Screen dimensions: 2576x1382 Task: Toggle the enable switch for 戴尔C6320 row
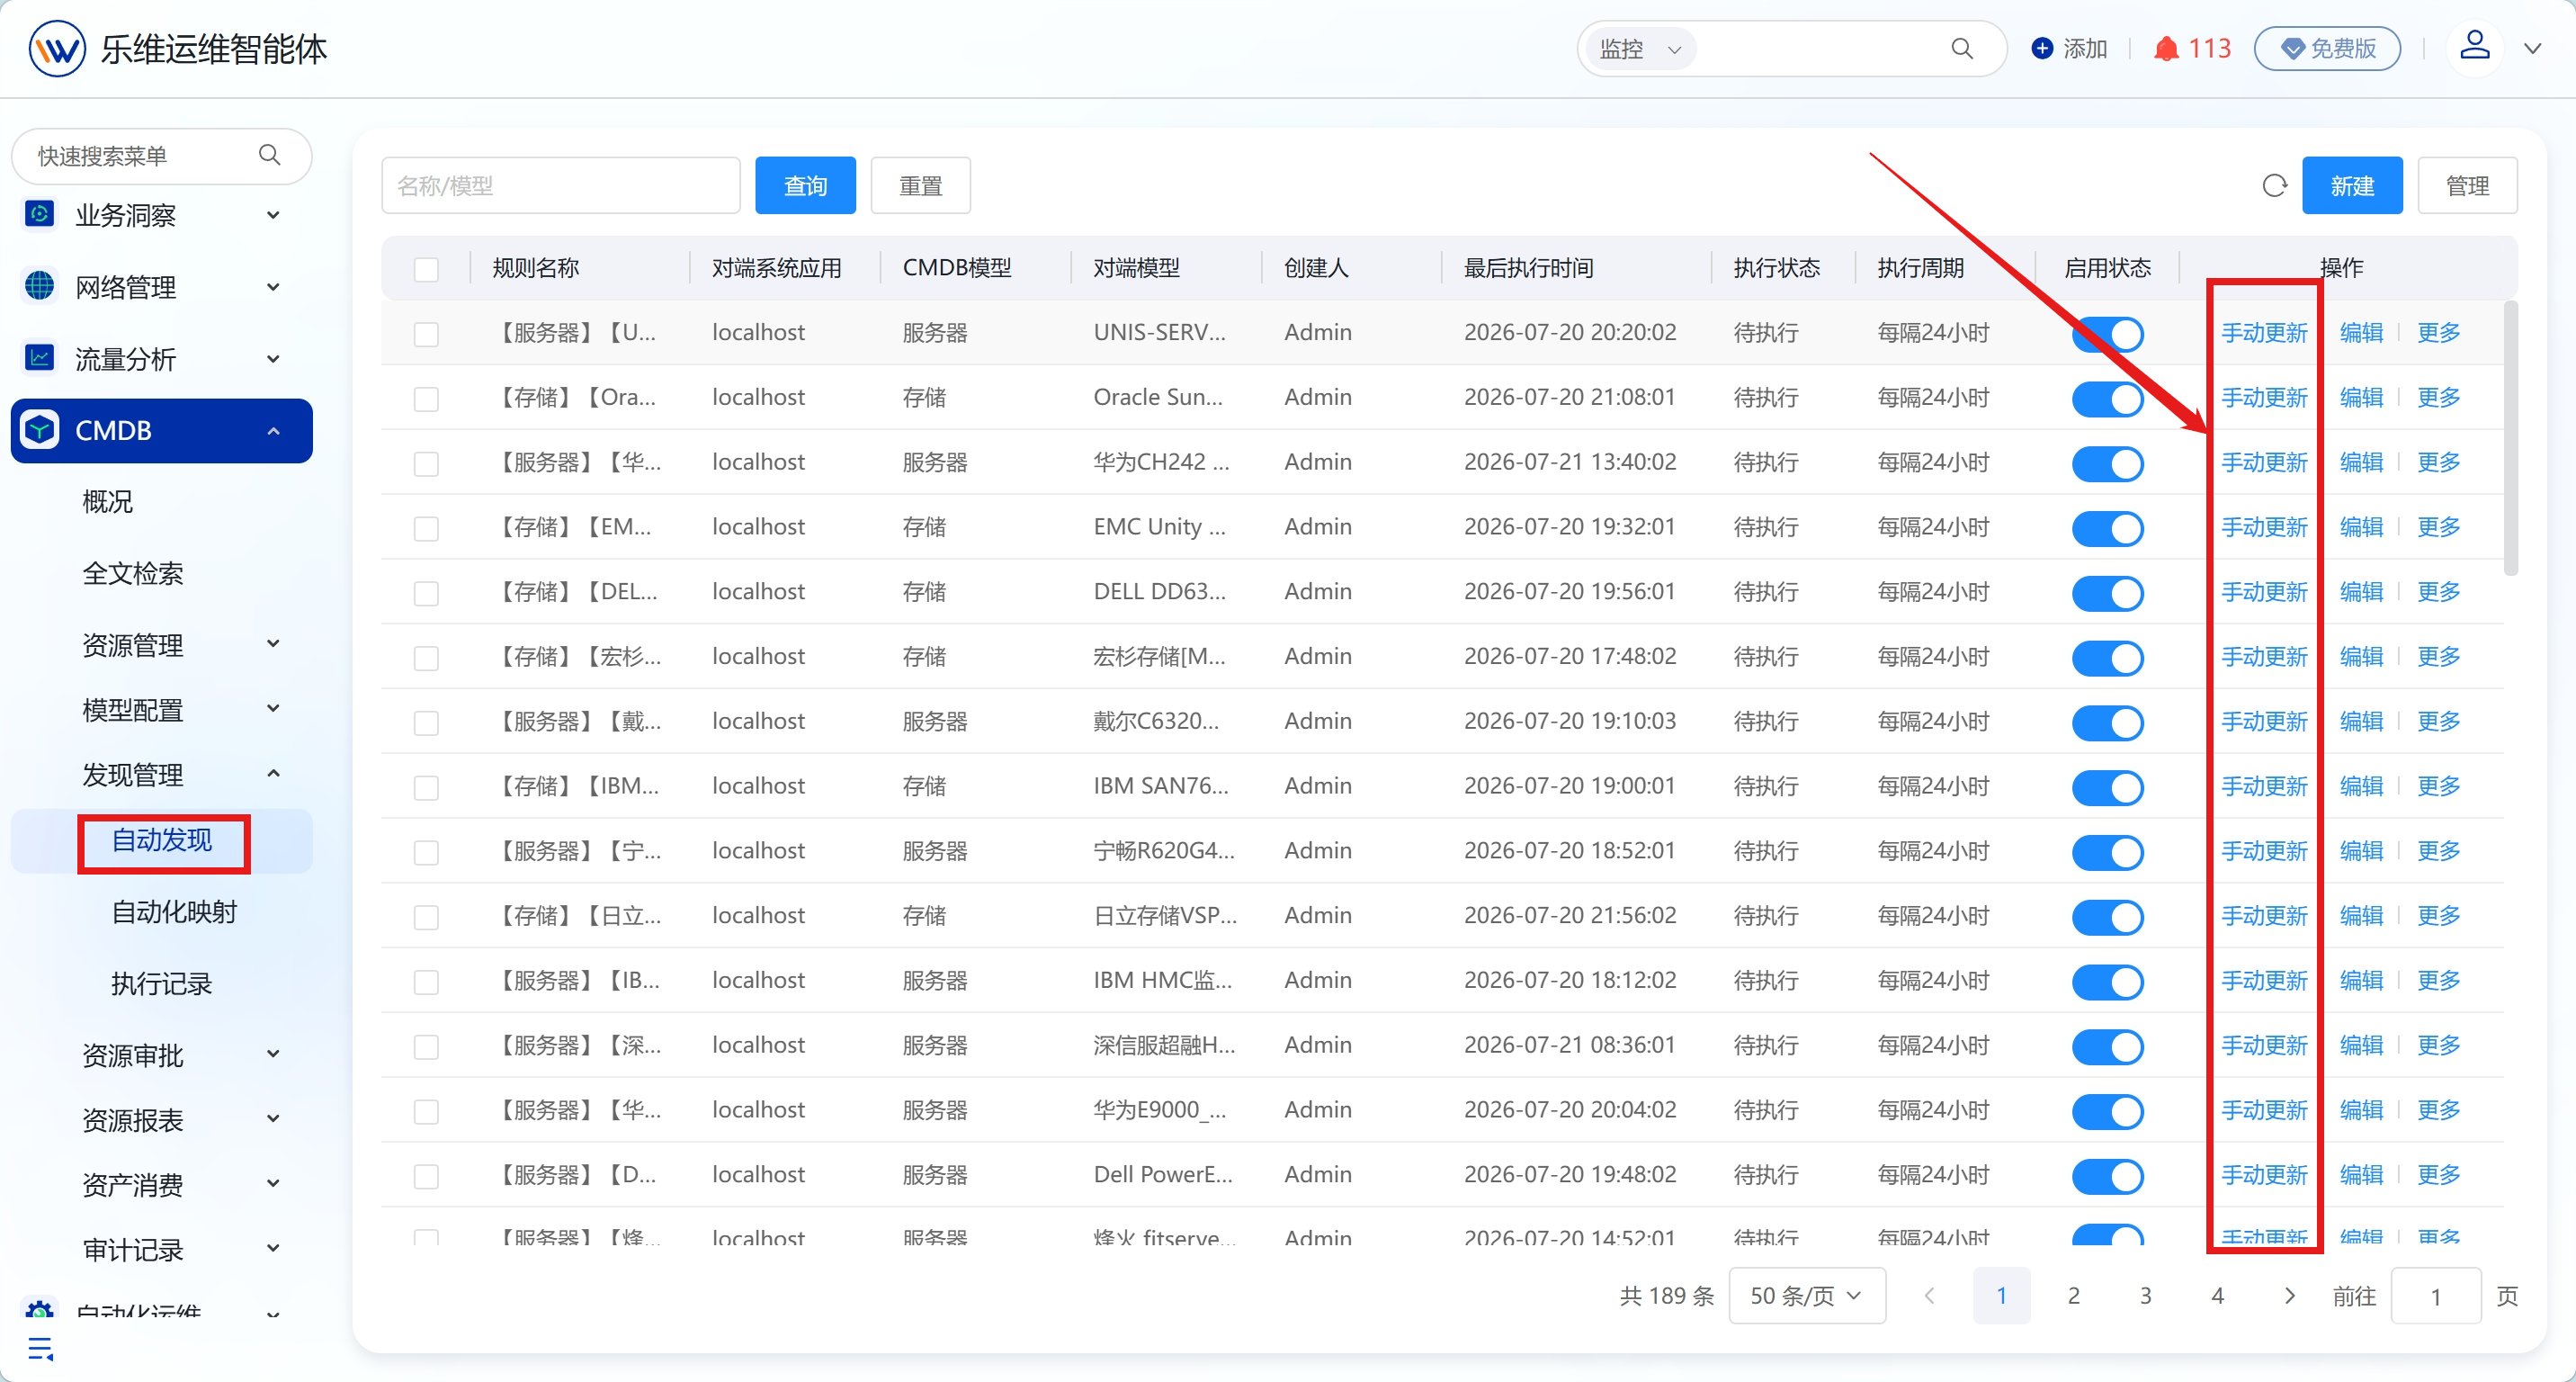pos(2107,723)
